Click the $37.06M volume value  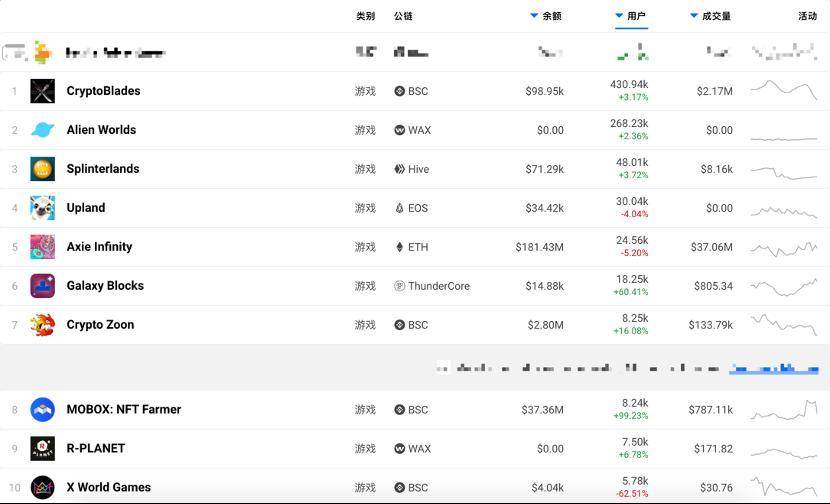pyautogui.click(x=711, y=247)
